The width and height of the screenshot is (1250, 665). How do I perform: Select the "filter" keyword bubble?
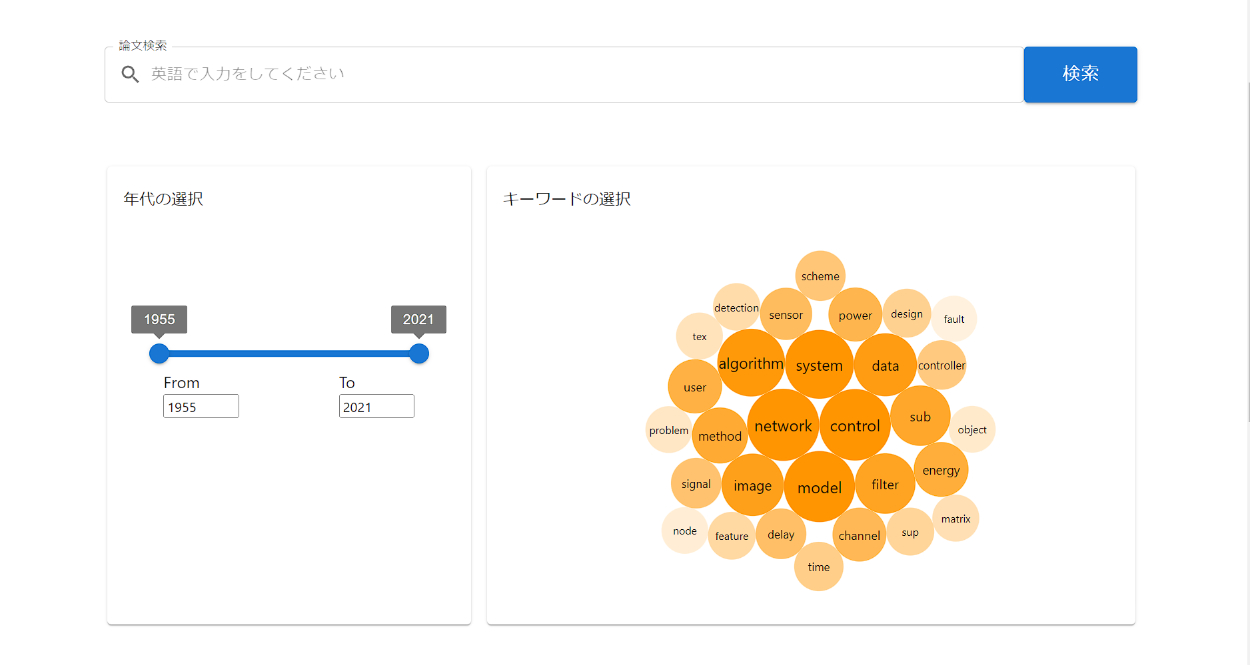[885, 484]
